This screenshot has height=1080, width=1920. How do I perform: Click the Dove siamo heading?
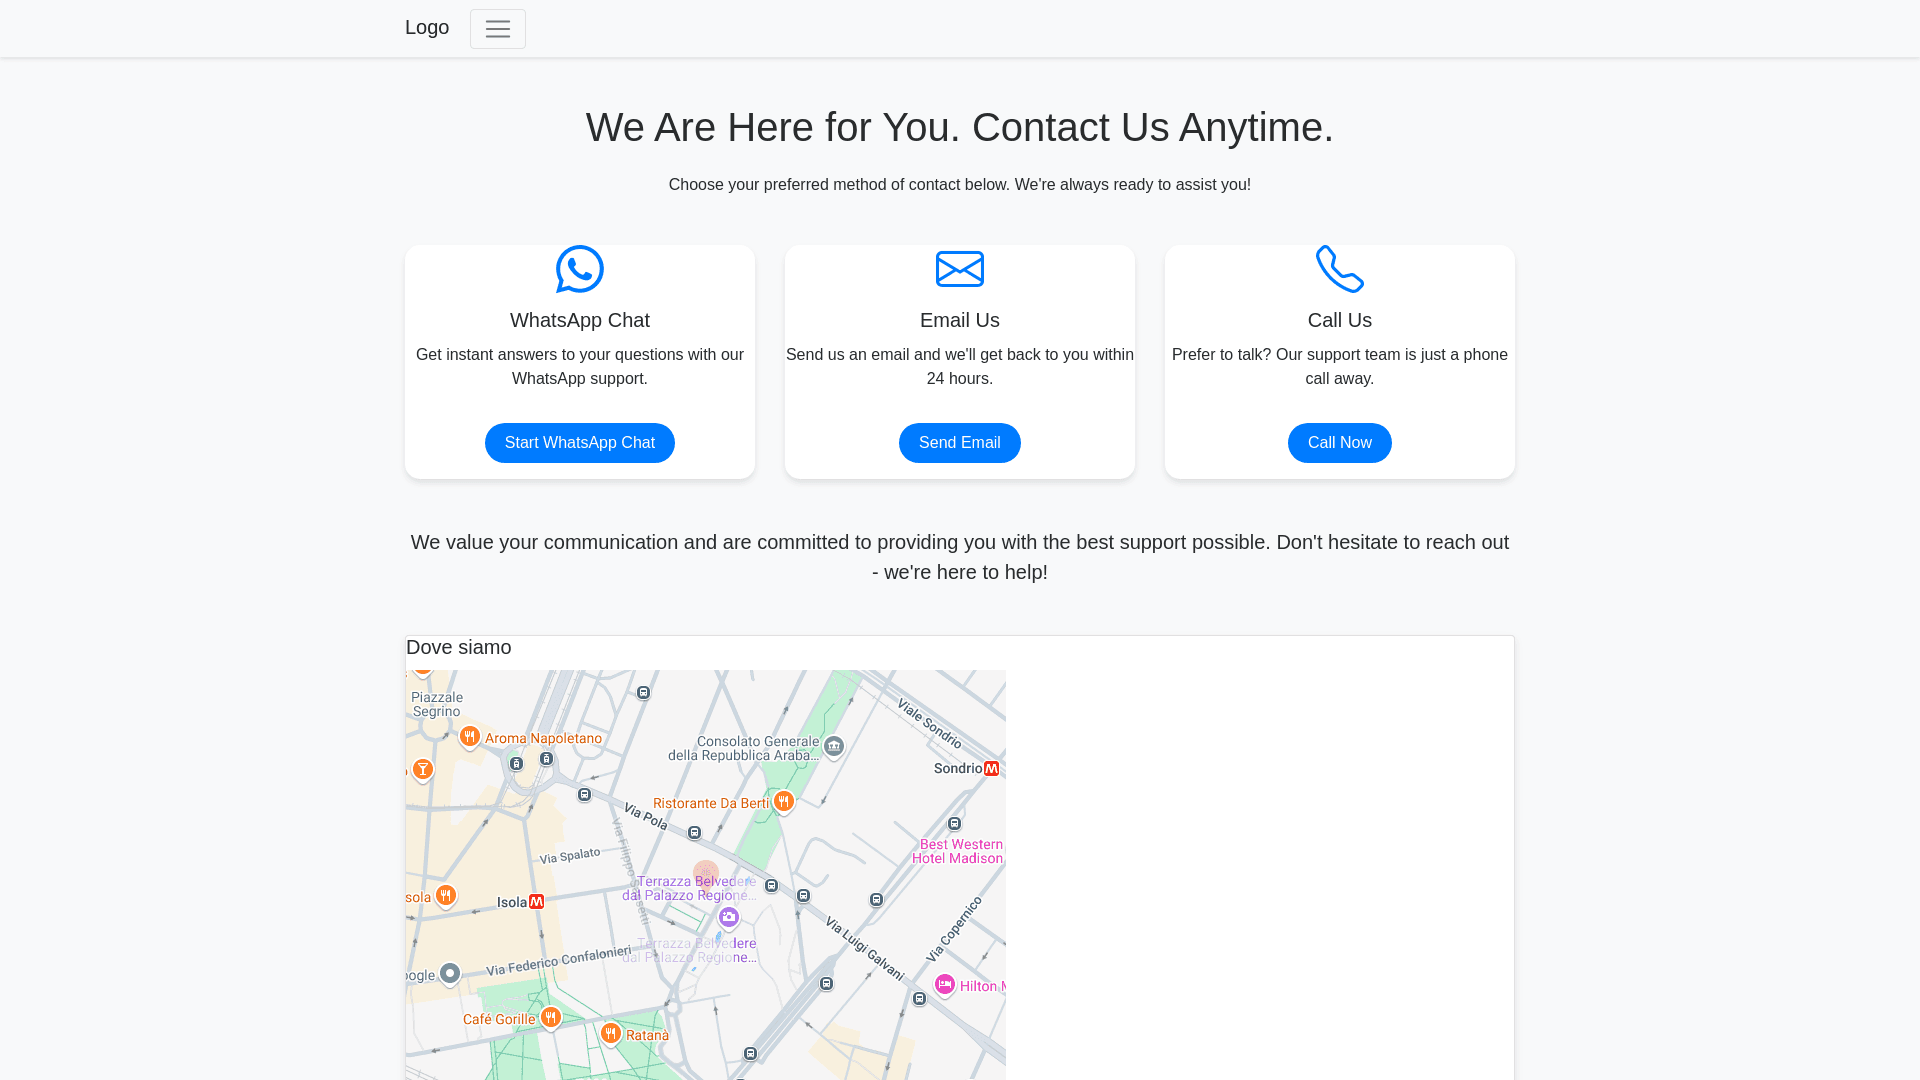point(459,648)
